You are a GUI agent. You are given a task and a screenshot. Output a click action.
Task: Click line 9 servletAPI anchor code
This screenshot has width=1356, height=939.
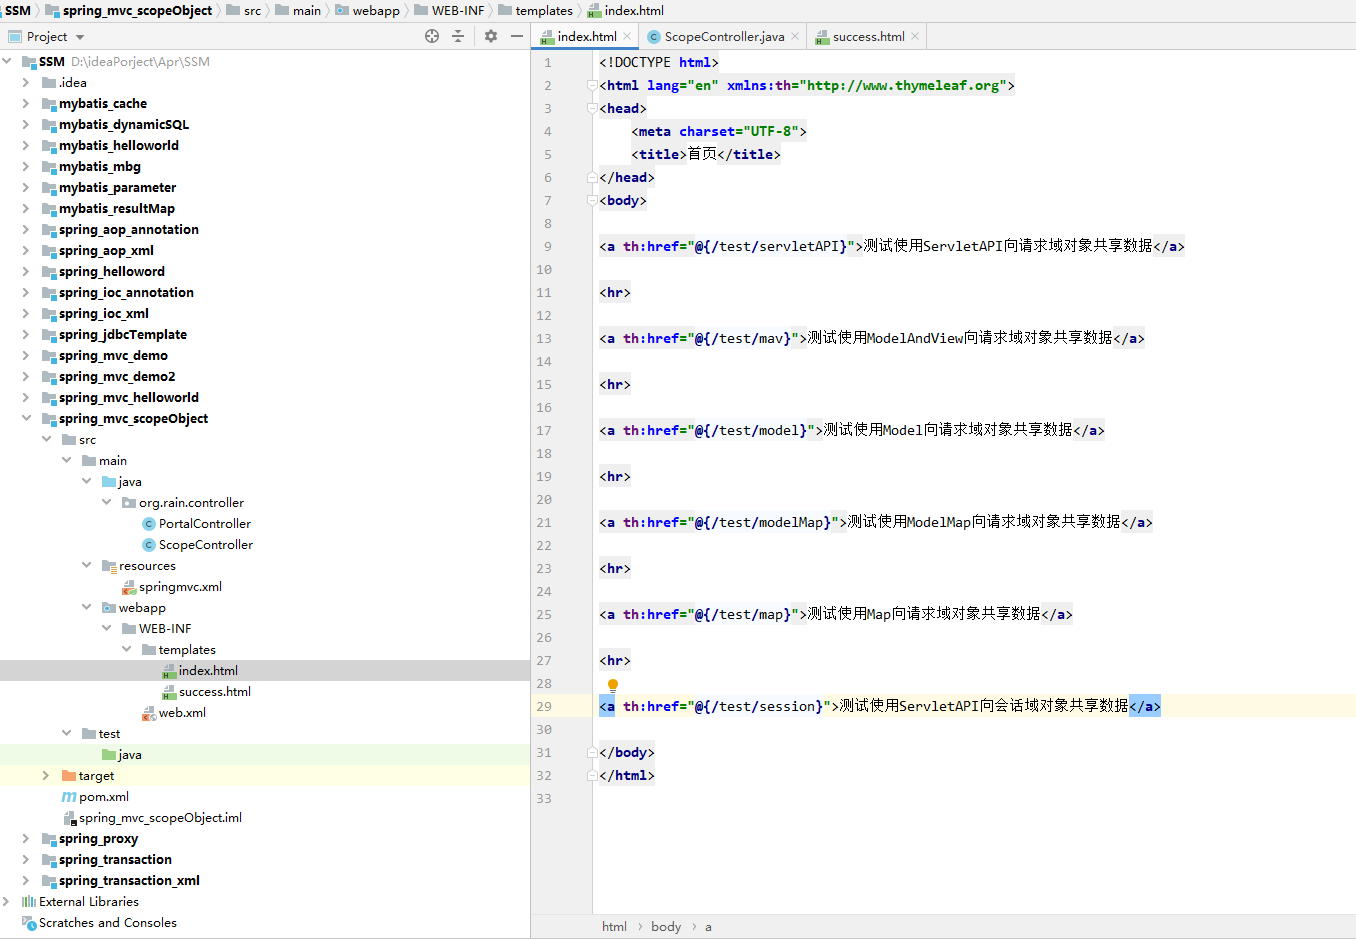[x=892, y=247]
